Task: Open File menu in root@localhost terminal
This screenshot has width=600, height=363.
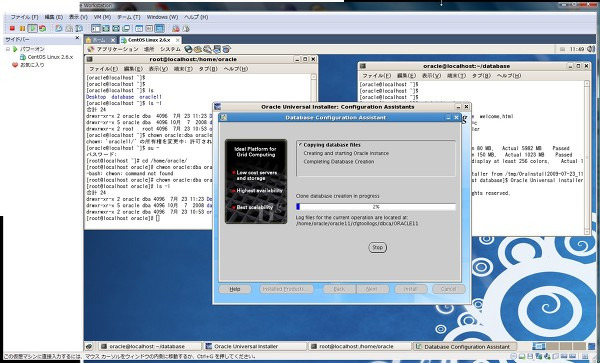Action: click(103, 69)
